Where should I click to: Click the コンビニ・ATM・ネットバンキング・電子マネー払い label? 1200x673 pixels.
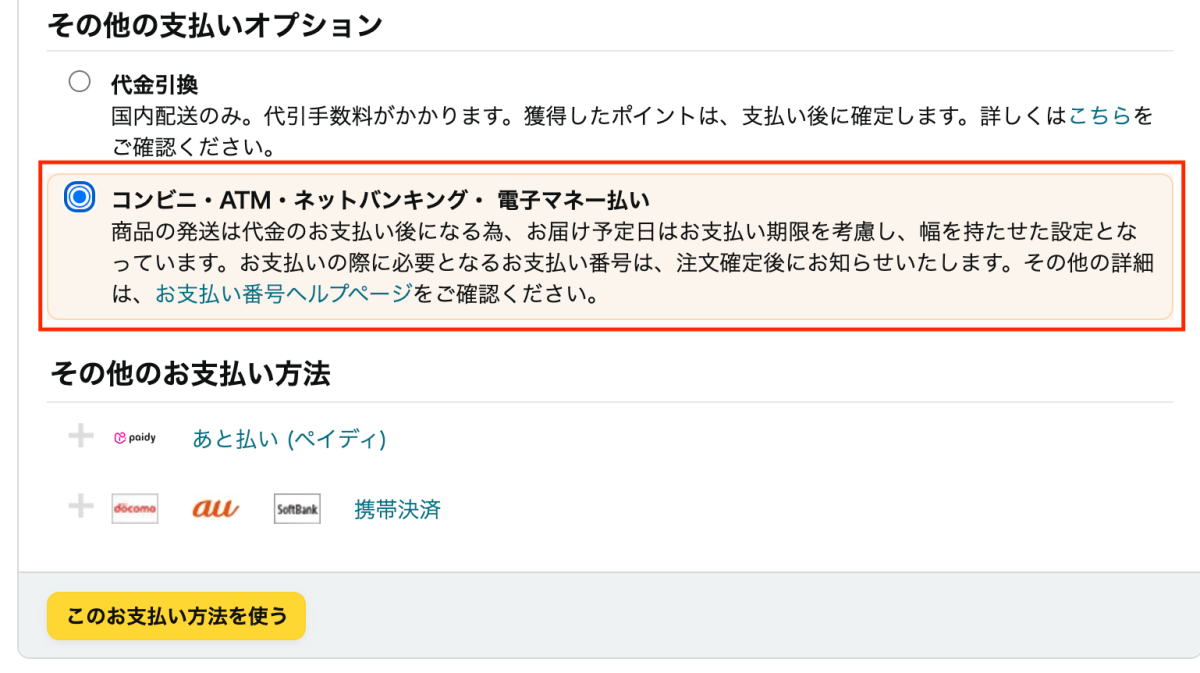(381, 199)
